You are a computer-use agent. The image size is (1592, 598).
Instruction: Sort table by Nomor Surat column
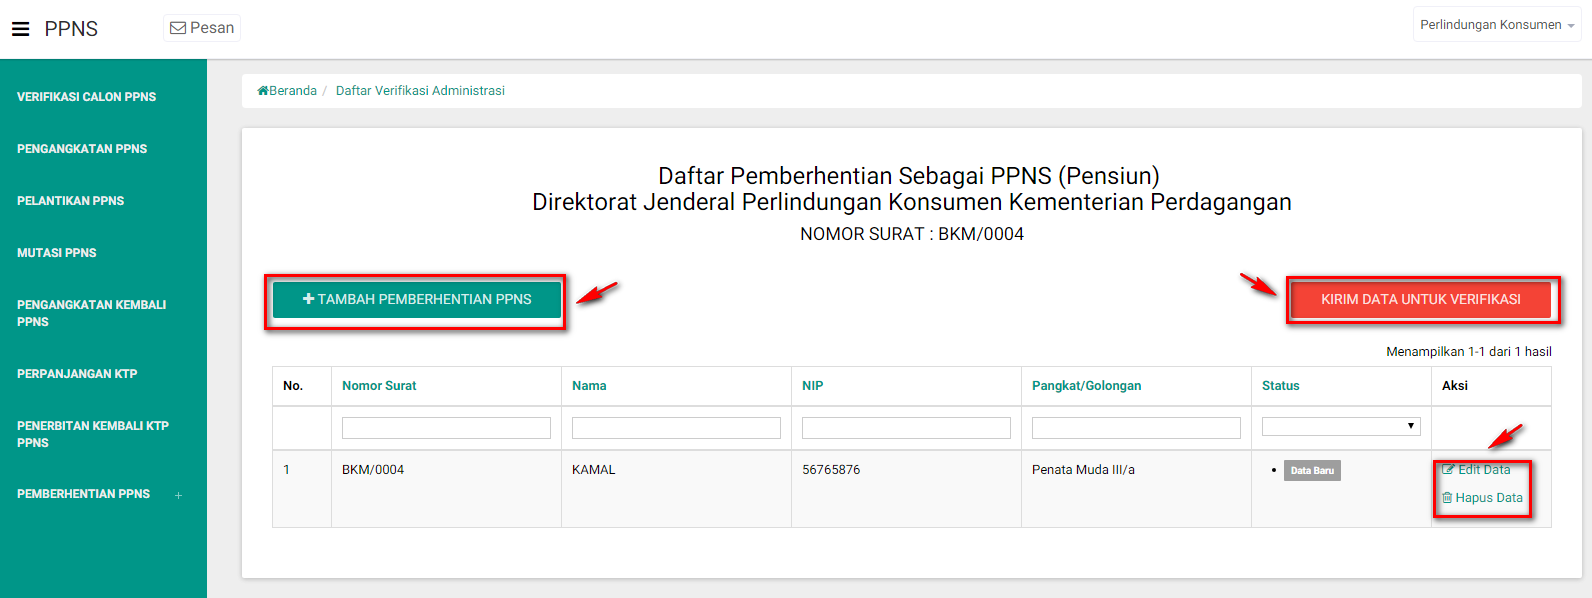click(x=379, y=386)
